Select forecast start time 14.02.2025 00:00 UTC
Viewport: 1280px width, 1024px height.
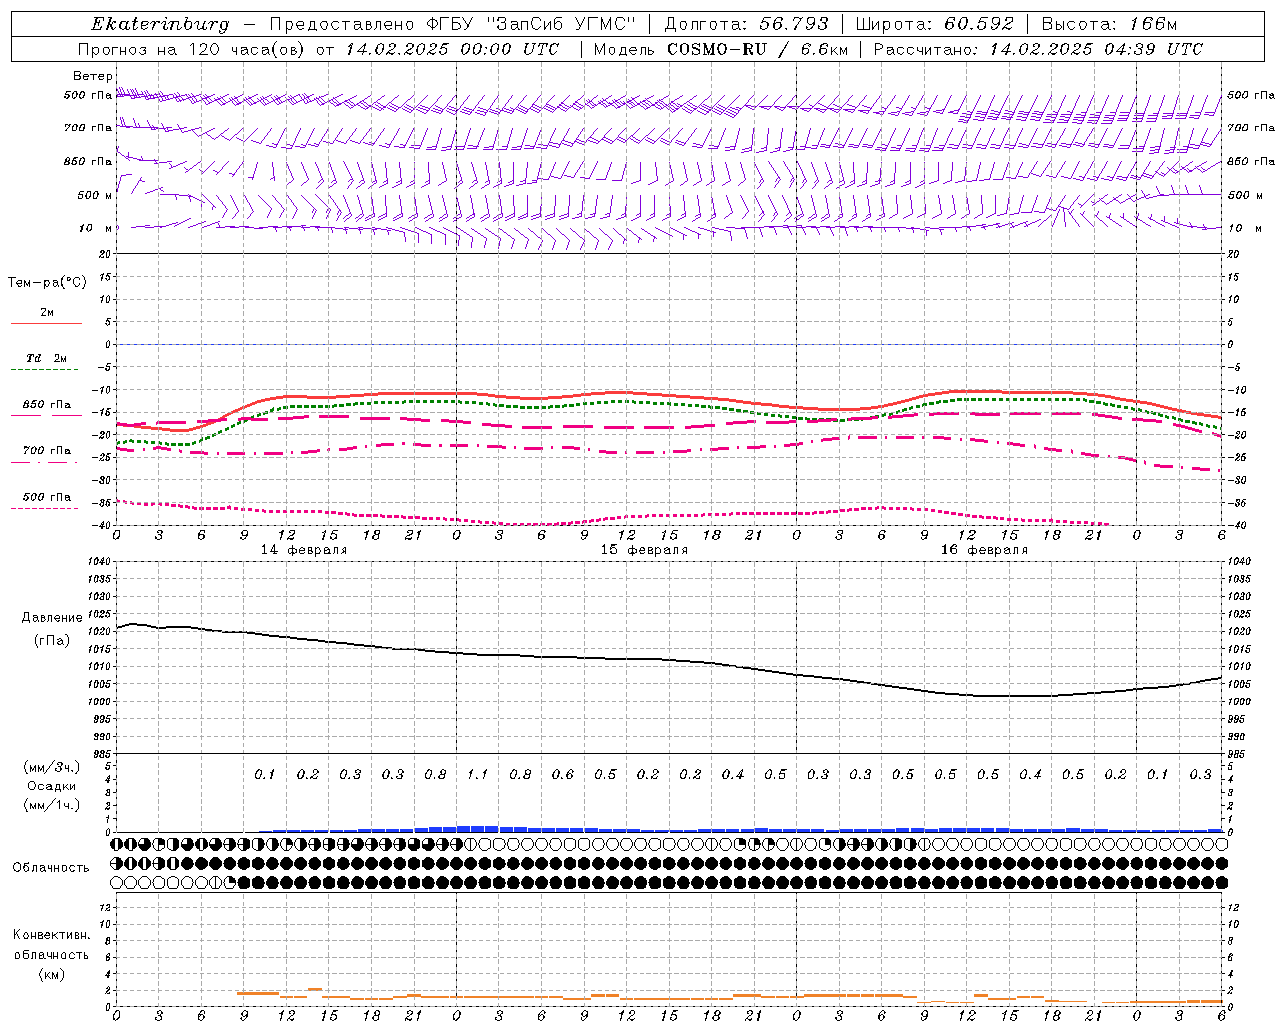click(x=452, y=49)
